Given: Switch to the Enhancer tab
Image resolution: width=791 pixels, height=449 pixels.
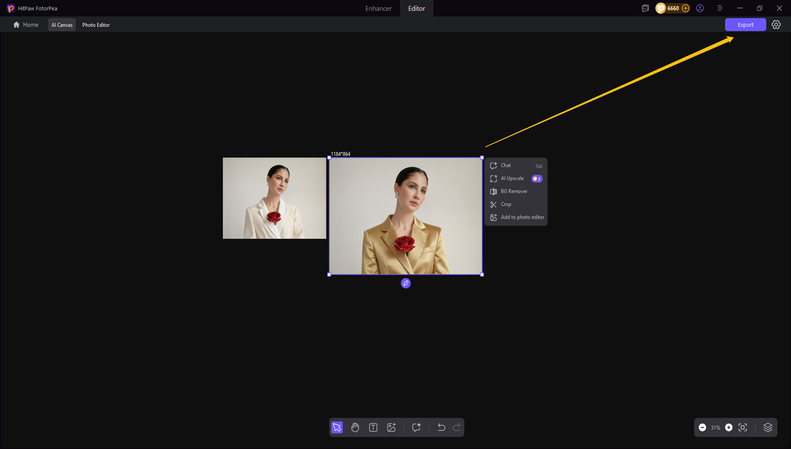Looking at the screenshot, I should tap(378, 8).
